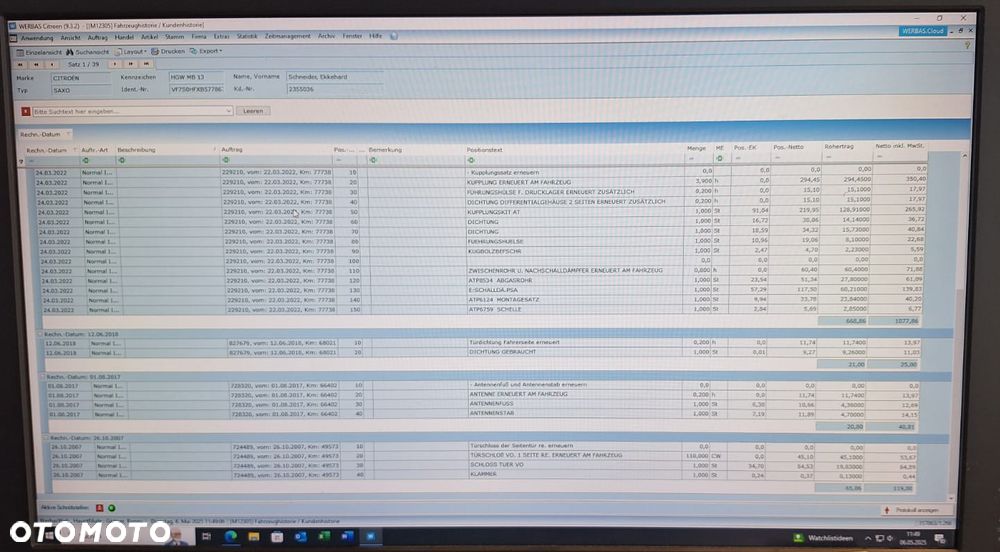Open the Zeitmanagement menu
1000x552 pixels.
tap(288, 36)
